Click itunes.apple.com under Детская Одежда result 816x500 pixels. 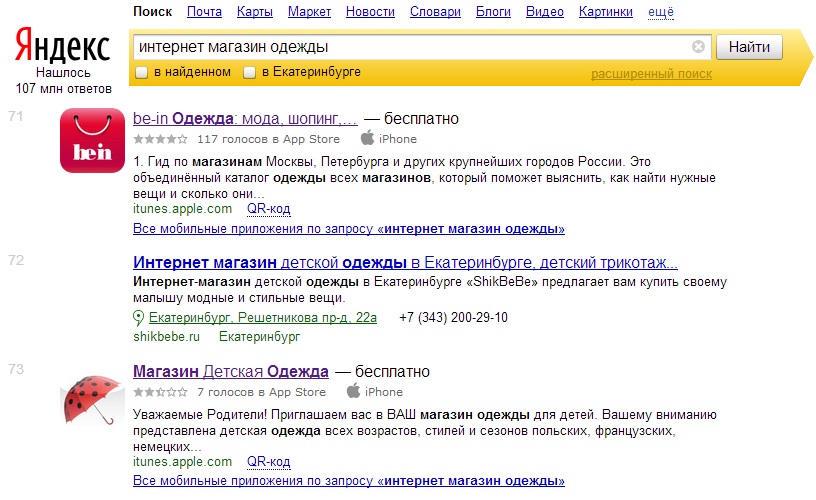[x=182, y=461]
